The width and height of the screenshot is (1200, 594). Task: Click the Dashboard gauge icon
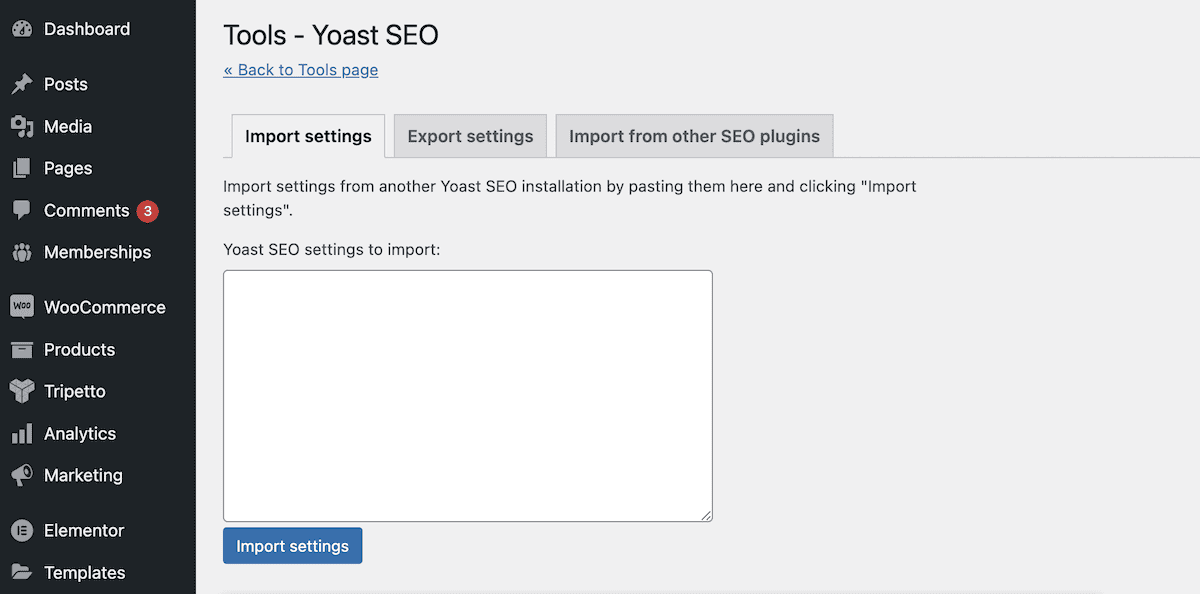pyautogui.click(x=22, y=29)
